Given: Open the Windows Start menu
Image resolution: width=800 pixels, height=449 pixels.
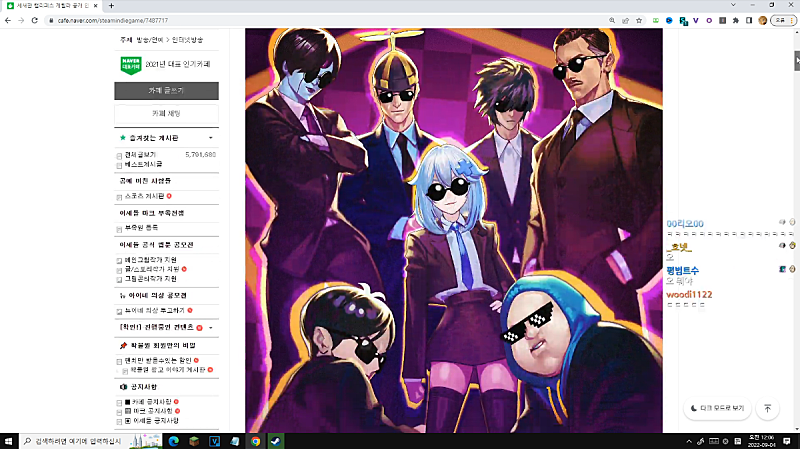Looking at the screenshot, I should tap(9, 441).
